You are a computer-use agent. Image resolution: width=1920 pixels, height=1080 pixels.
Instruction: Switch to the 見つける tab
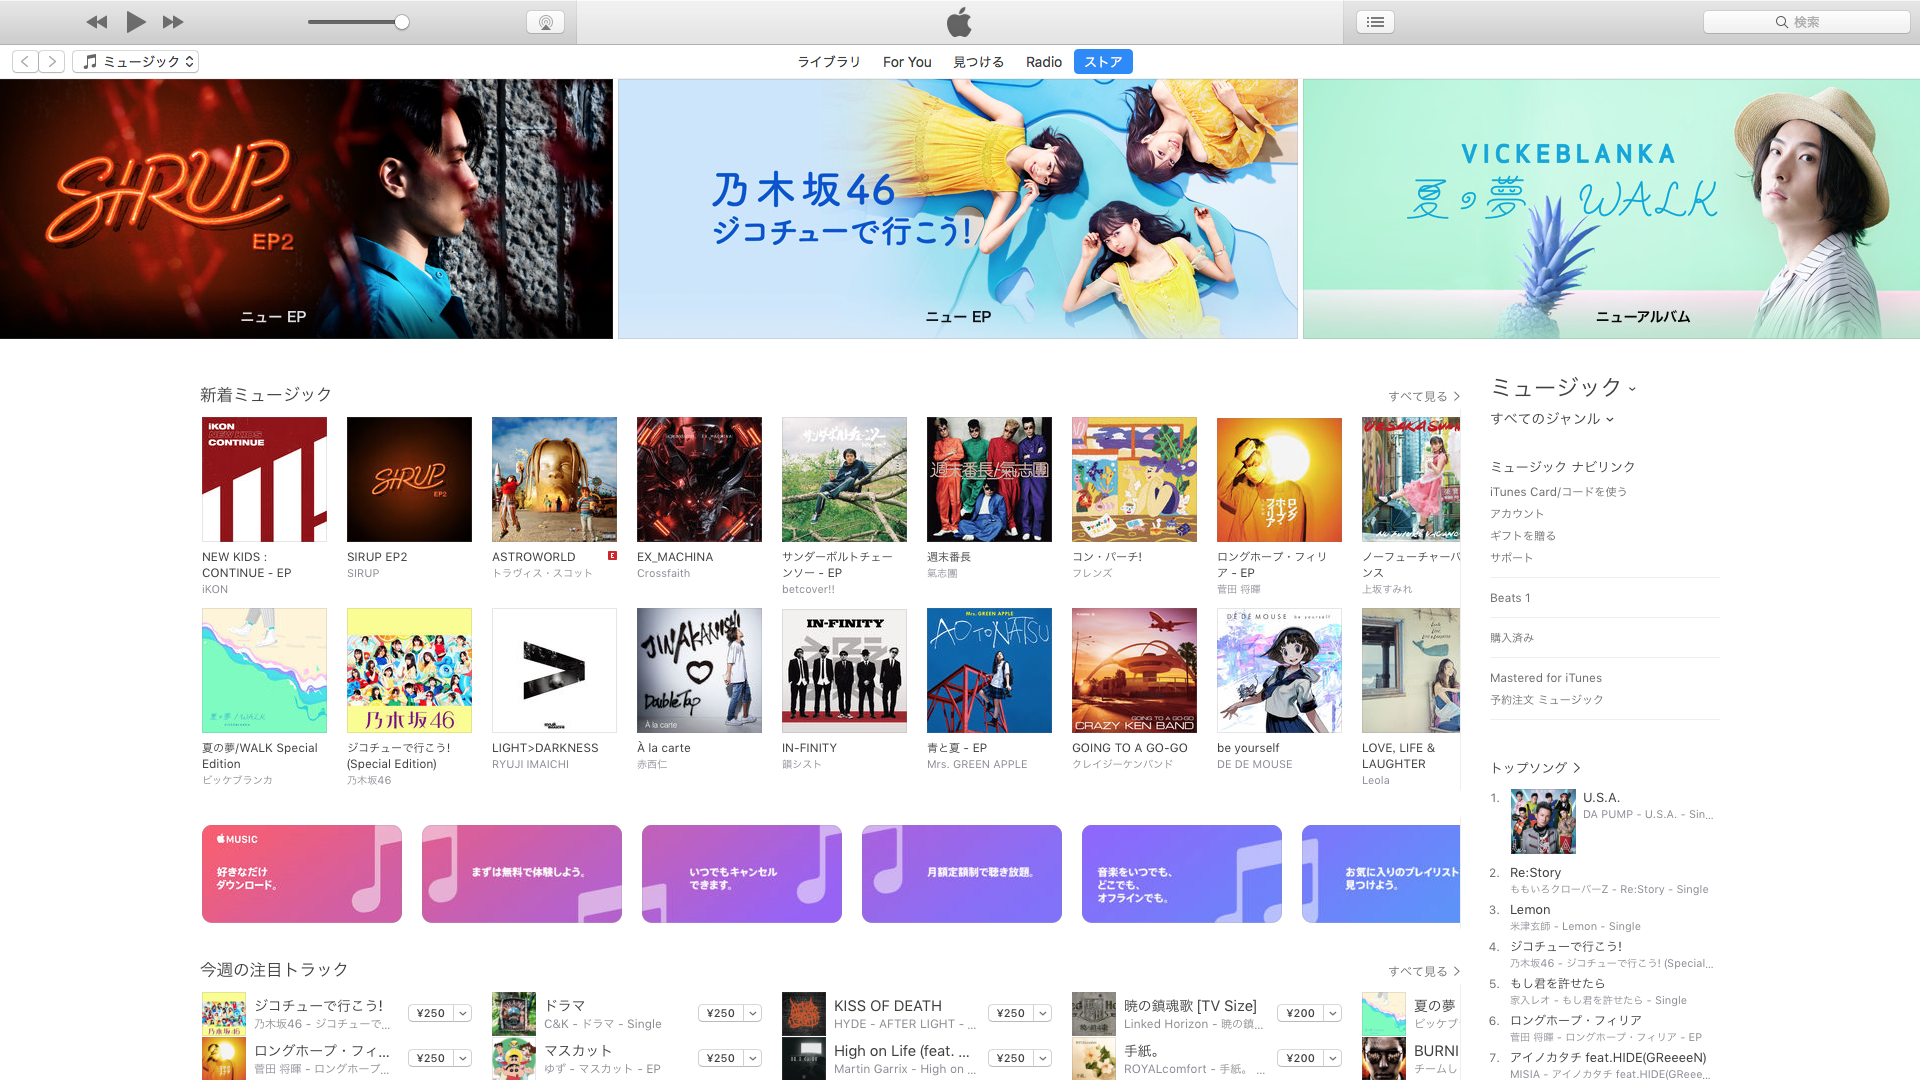point(978,62)
